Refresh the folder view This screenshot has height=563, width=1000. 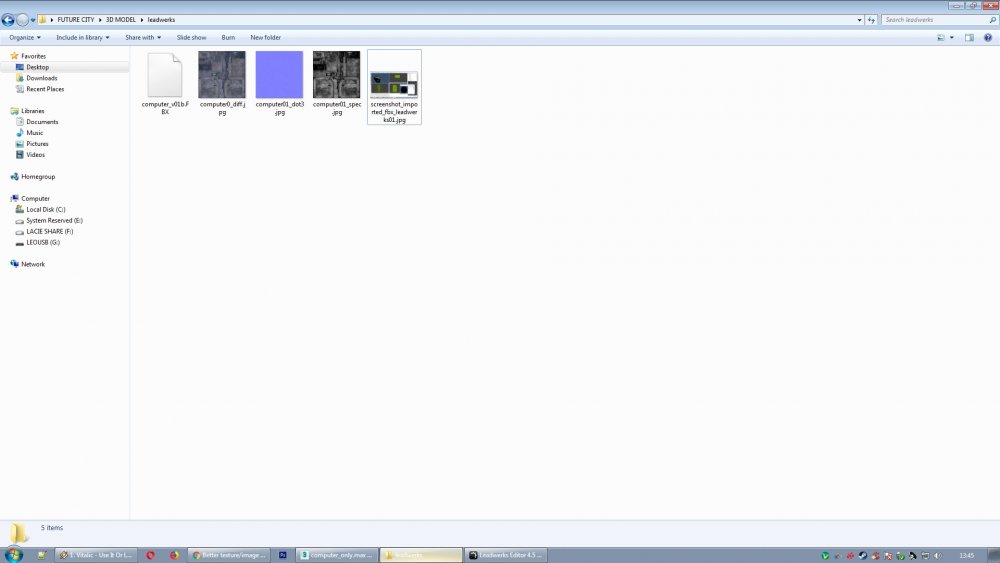click(871, 20)
